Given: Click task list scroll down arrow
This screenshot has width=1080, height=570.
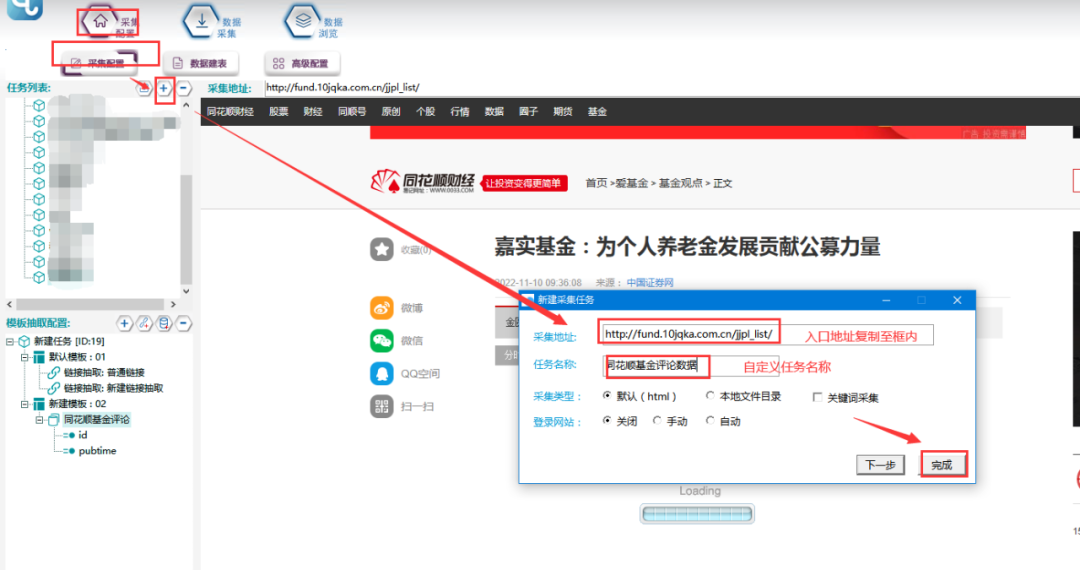Looking at the screenshot, I should click(186, 291).
